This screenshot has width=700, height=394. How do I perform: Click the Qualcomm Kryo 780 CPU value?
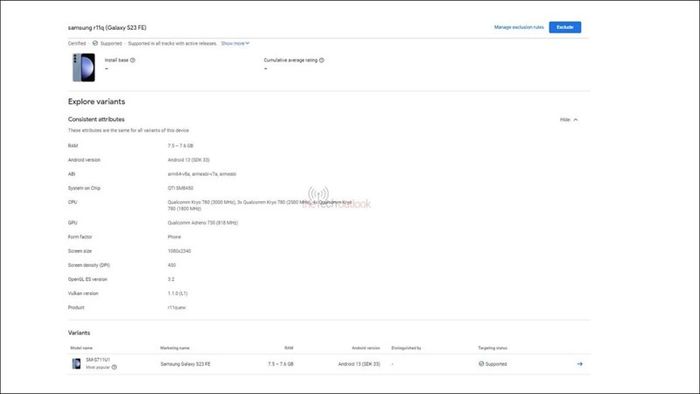tap(260, 205)
